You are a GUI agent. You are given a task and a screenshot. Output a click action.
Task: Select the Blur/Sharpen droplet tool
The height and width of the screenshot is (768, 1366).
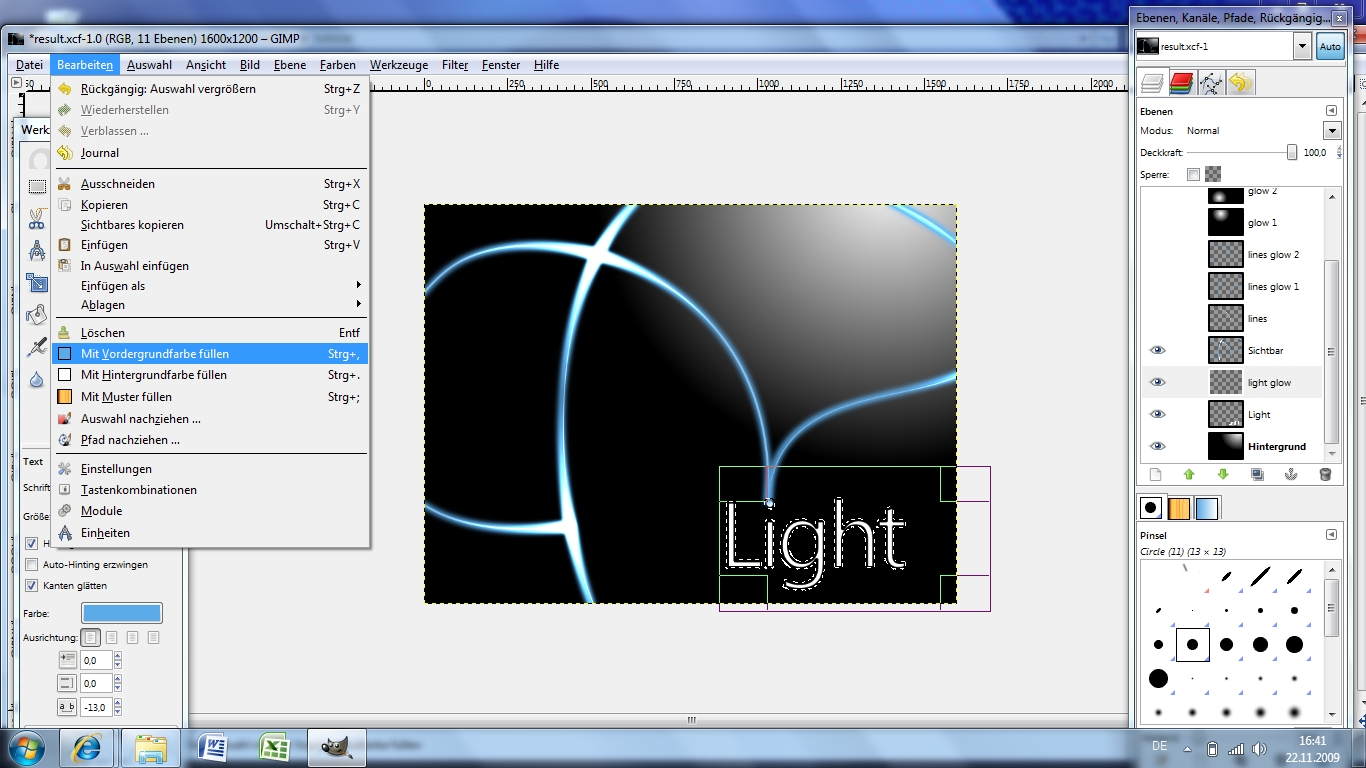(37, 379)
